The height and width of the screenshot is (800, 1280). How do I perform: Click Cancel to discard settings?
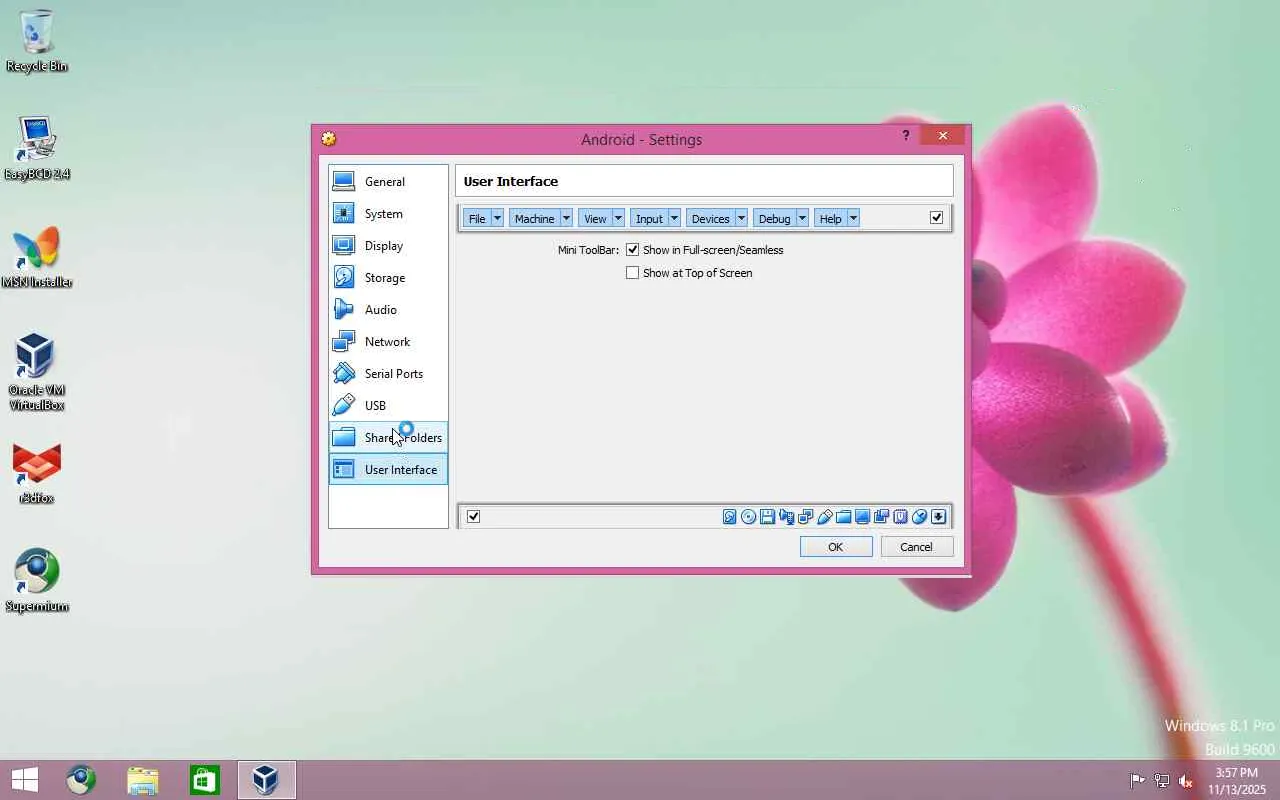[x=917, y=547]
